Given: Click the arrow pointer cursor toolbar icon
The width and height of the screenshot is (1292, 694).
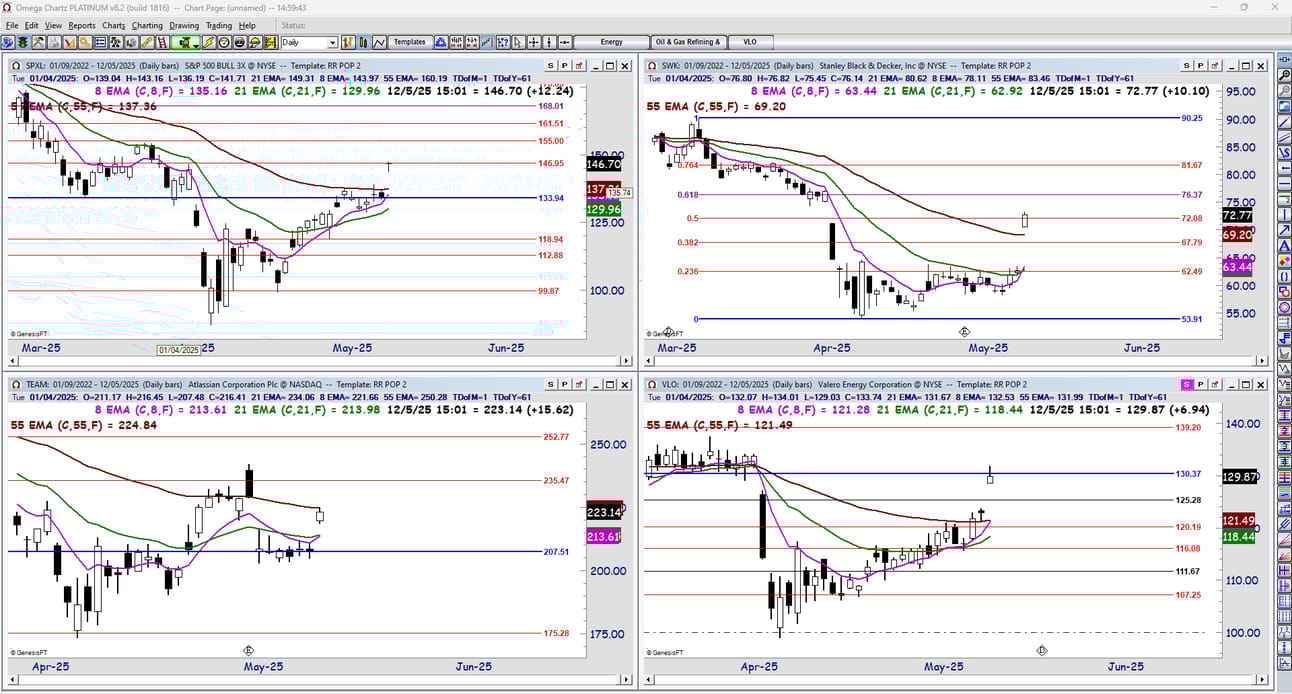Looking at the screenshot, I should [518, 43].
